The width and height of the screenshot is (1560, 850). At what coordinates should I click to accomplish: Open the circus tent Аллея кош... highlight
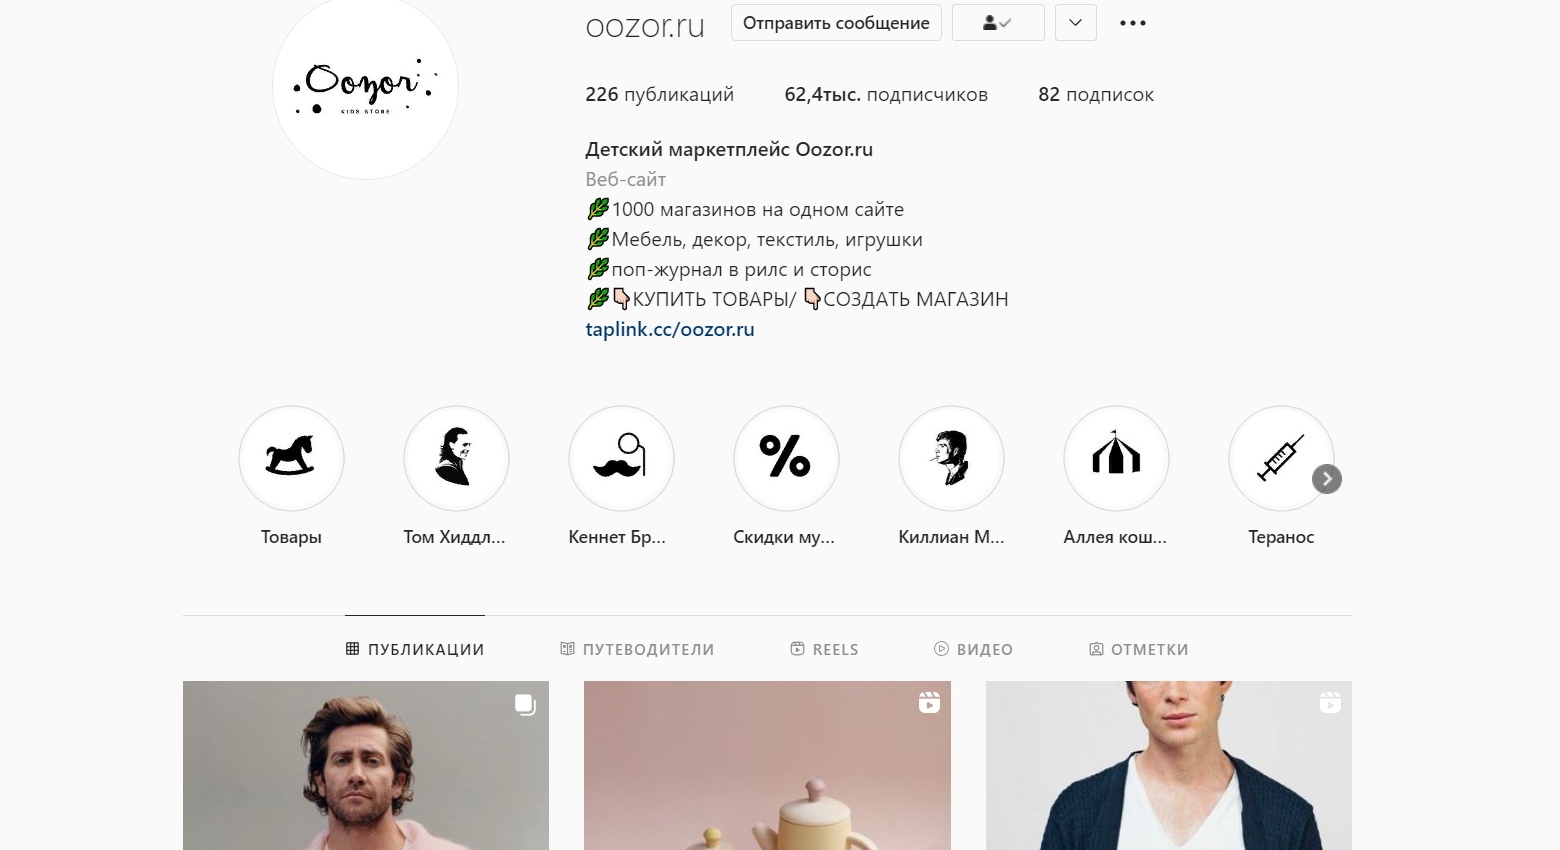click(1116, 458)
